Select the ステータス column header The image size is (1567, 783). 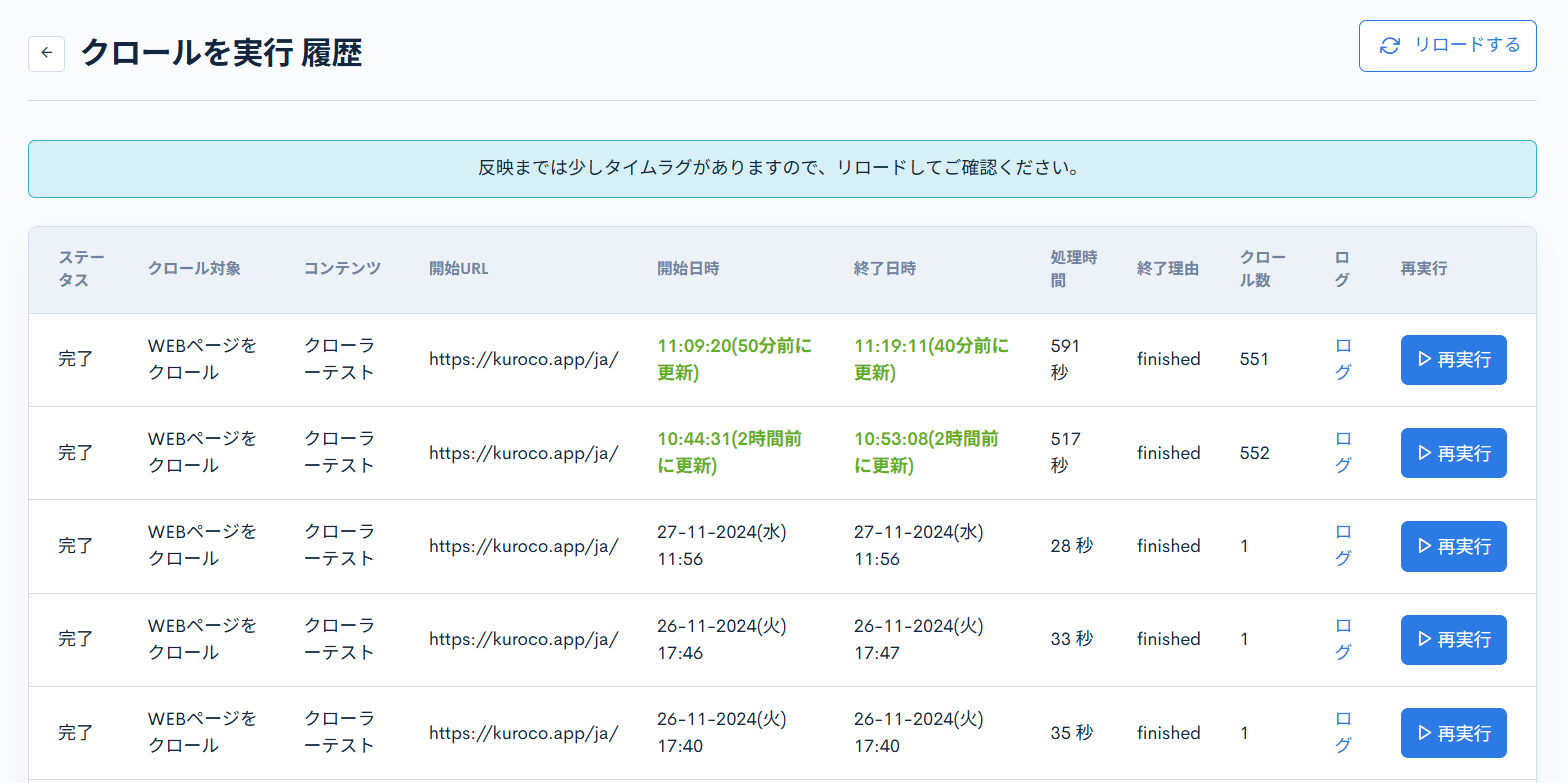pyautogui.click(x=82, y=268)
